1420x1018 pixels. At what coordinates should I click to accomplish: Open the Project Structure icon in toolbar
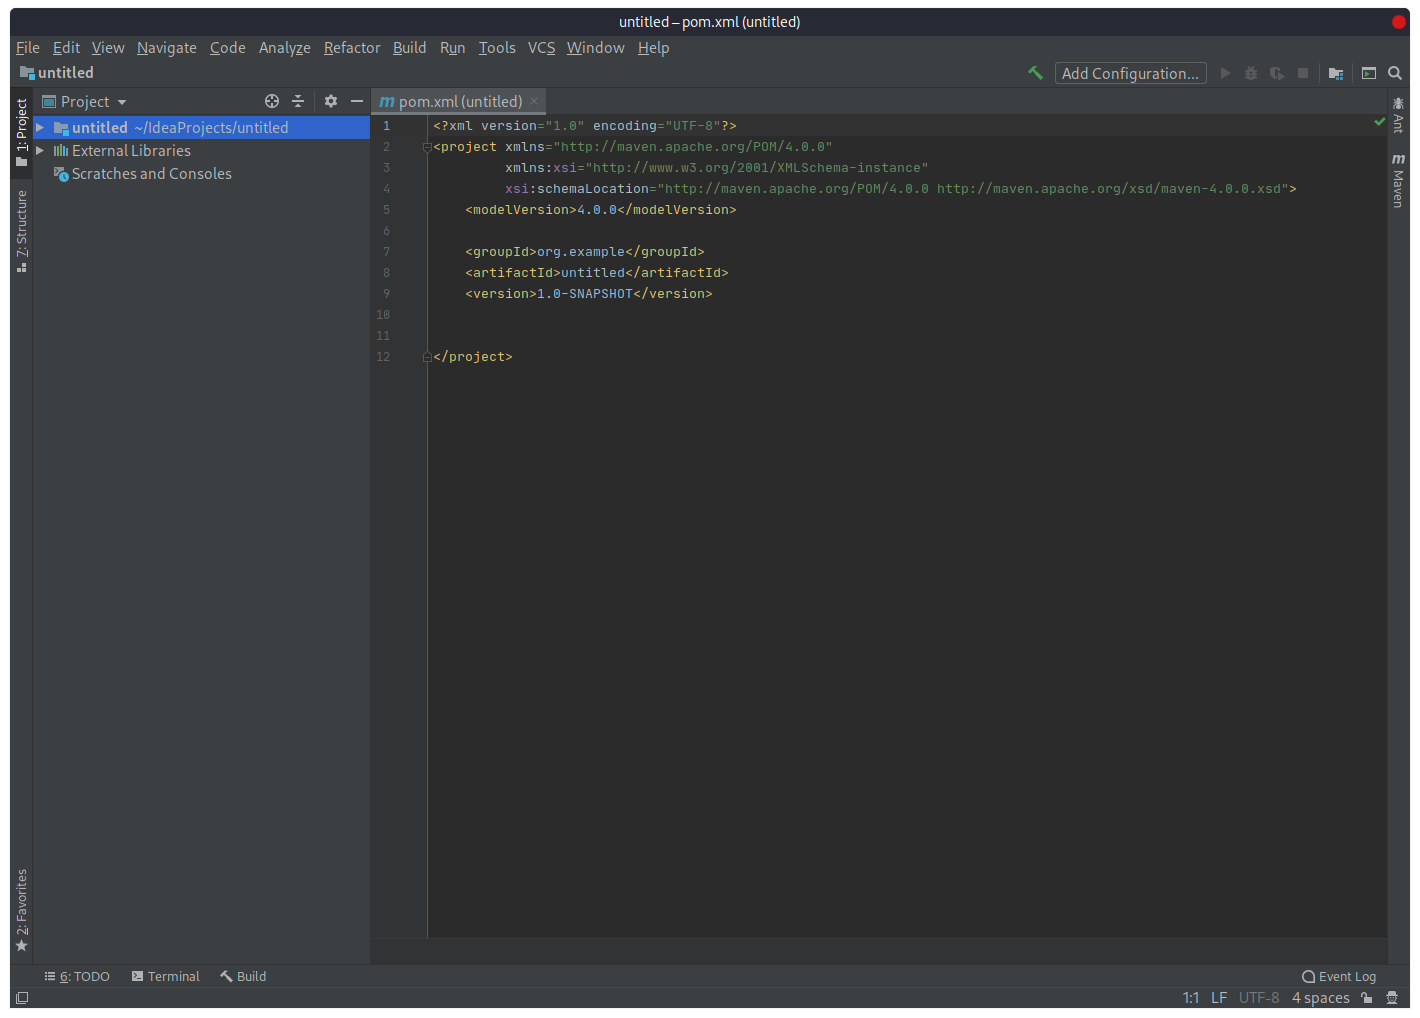(x=1335, y=73)
